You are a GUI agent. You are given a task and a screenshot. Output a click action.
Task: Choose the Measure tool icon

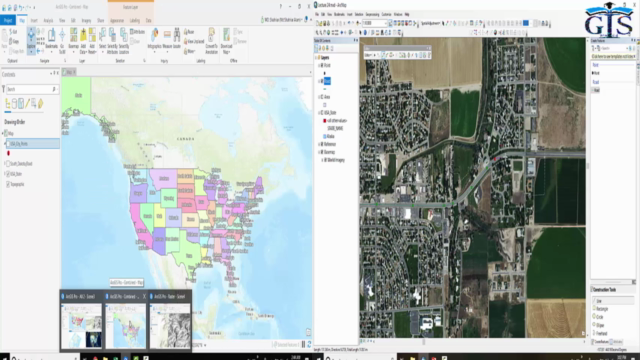tap(167, 35)
